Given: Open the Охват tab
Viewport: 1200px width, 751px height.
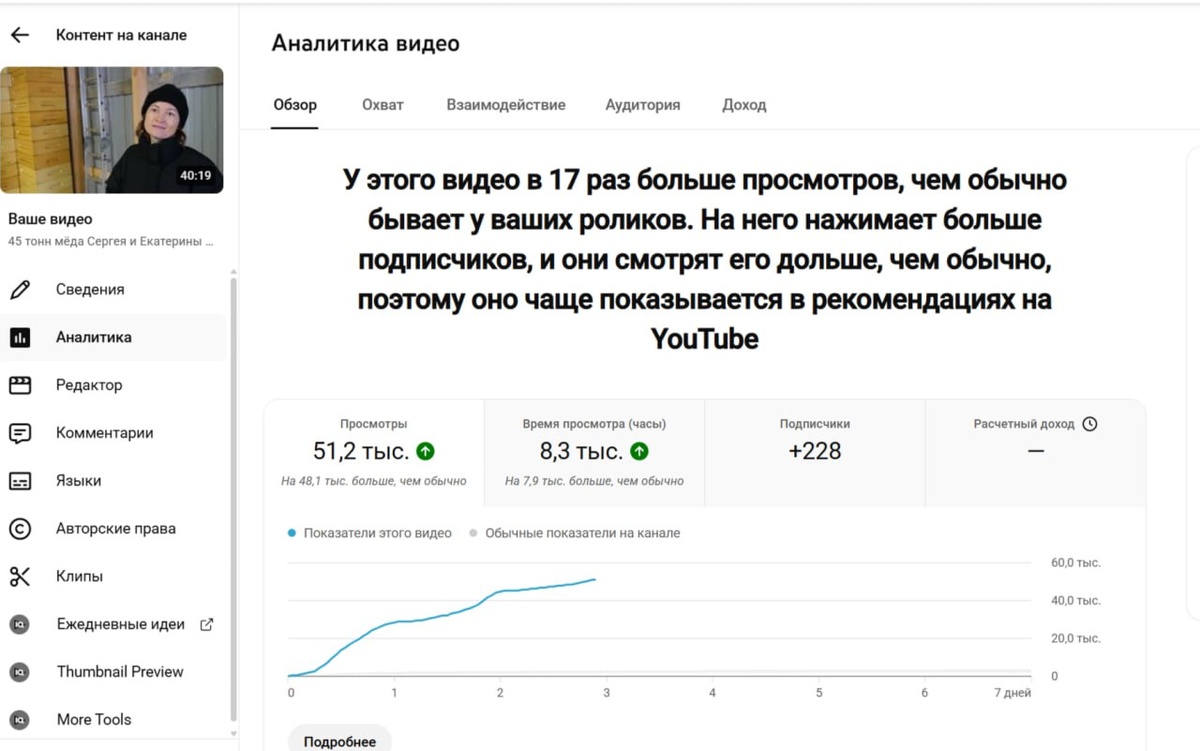Looking at the screenshot, I should click(x=383, y=105).
